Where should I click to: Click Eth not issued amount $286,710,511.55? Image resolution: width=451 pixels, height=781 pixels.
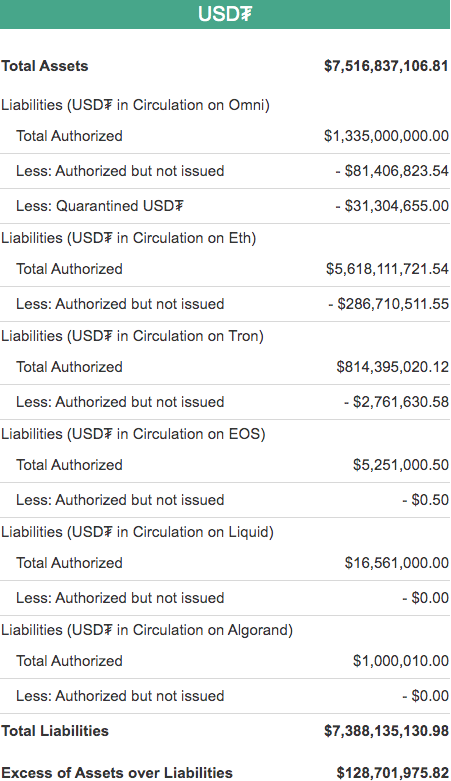[388, 304]
